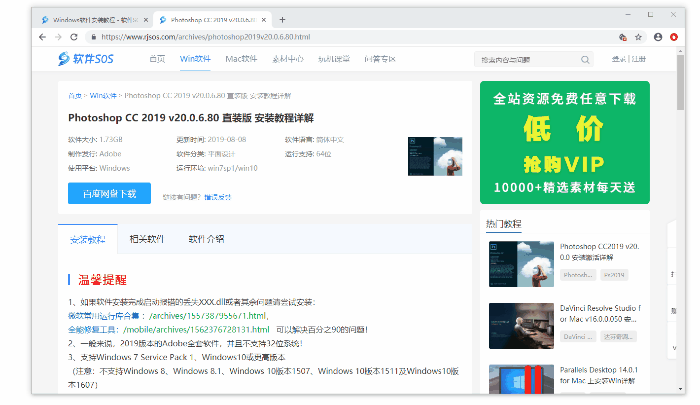The width and height of the screenshot is (700, 405).
Task: Click the Photosh... tag under first tutorial
Action: click(578, 275)
